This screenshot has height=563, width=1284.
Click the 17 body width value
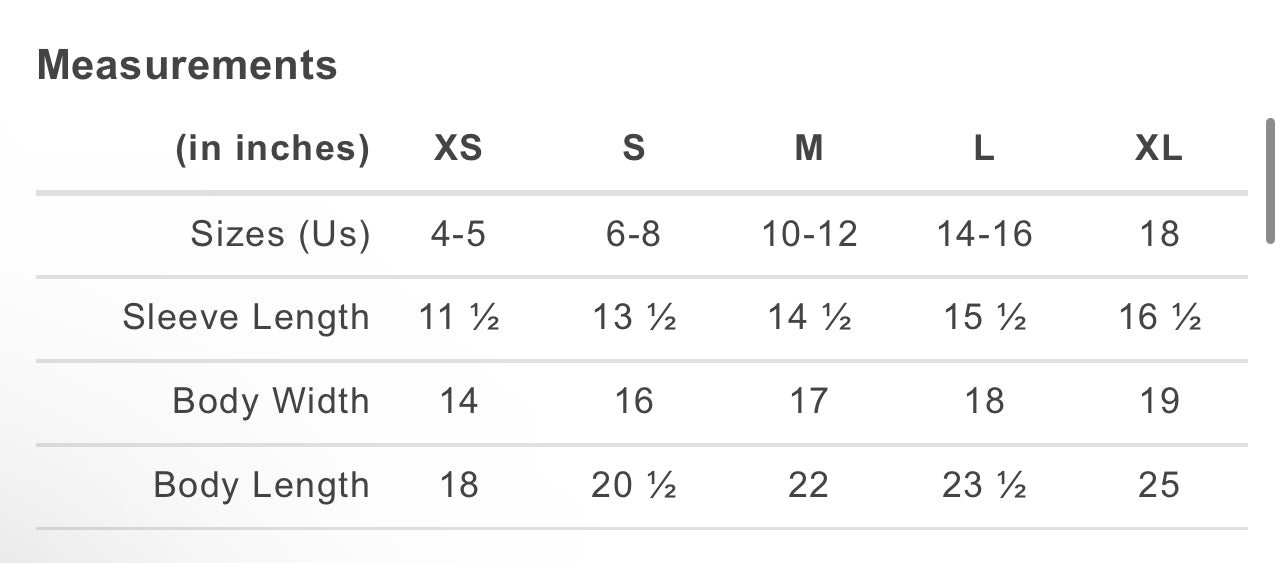pos(809,402)
